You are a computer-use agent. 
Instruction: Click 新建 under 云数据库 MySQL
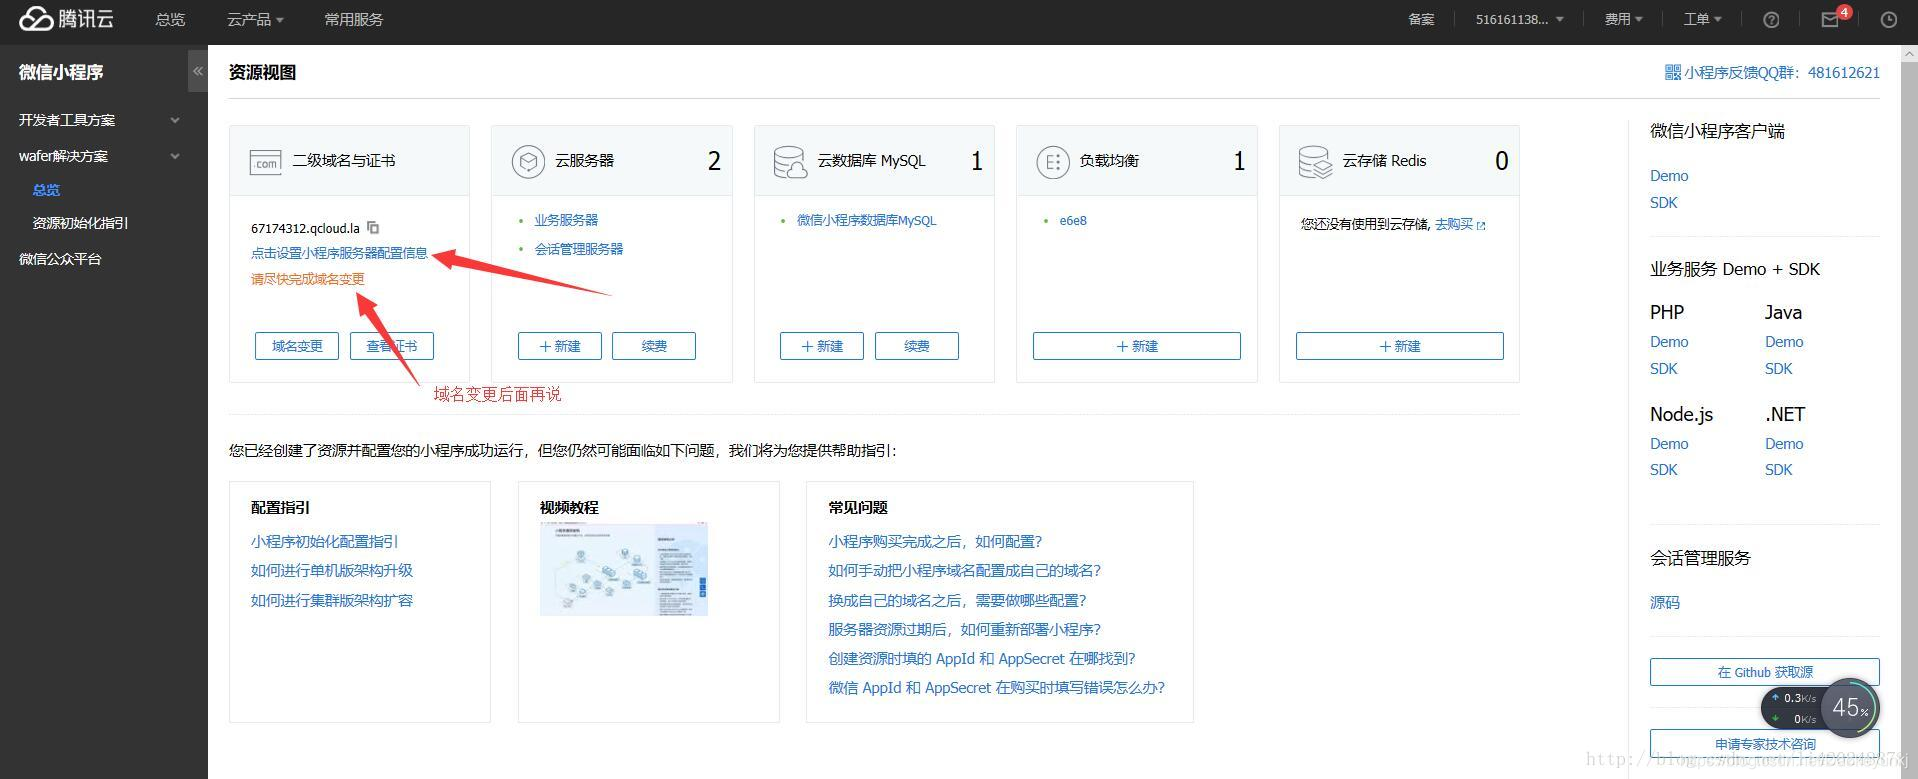822,346
